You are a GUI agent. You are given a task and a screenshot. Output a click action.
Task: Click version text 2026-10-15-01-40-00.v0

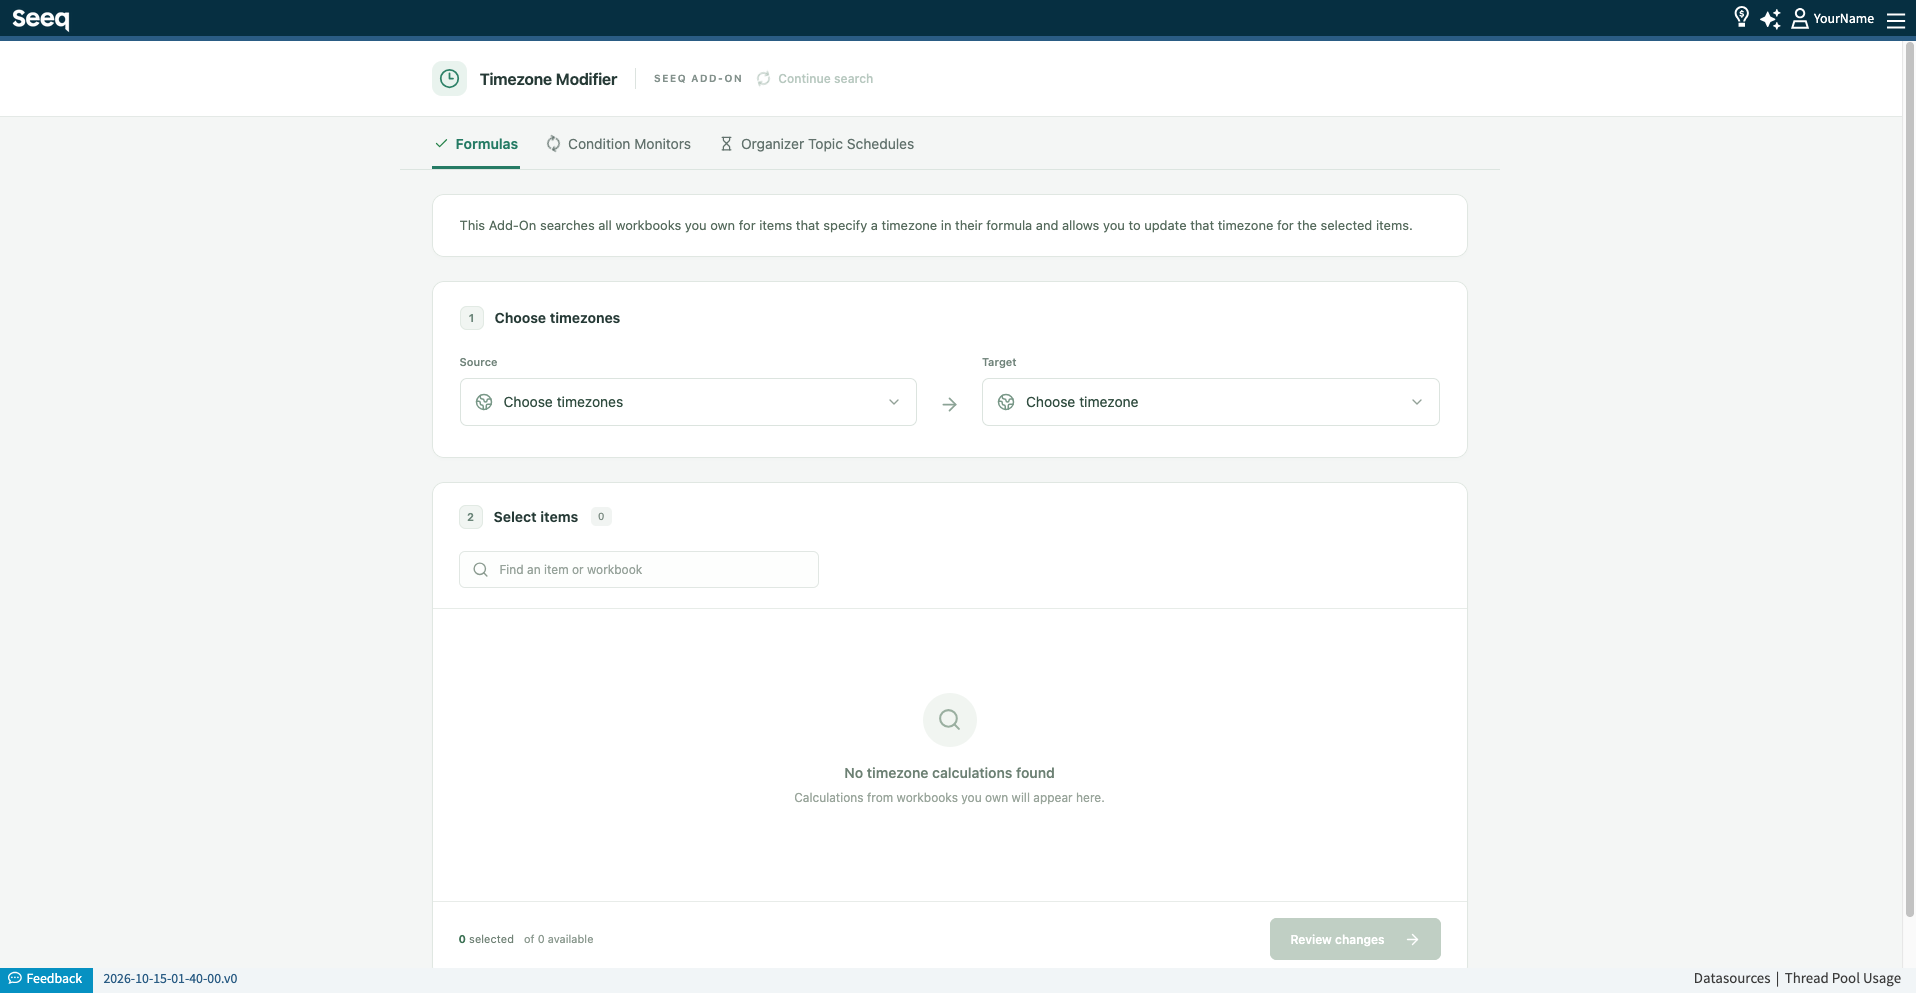coord(170,979)
